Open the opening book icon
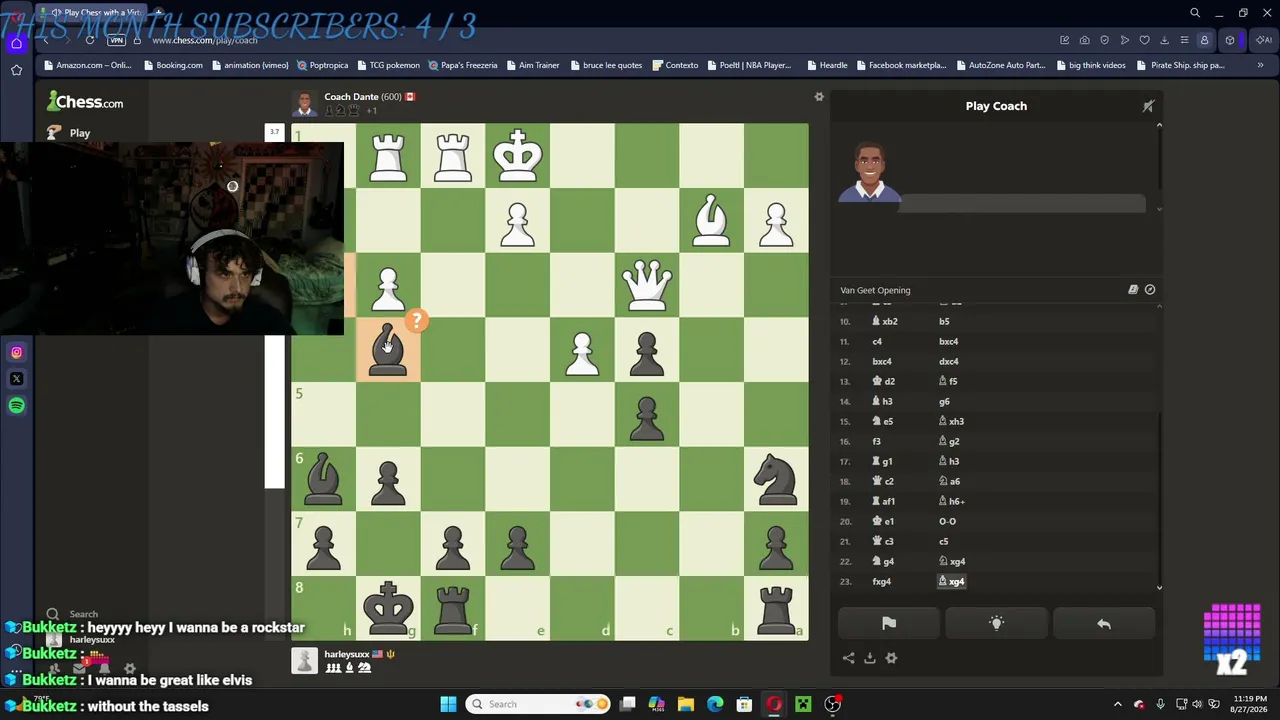1280x720 pixels. [x=1133, y=290]
